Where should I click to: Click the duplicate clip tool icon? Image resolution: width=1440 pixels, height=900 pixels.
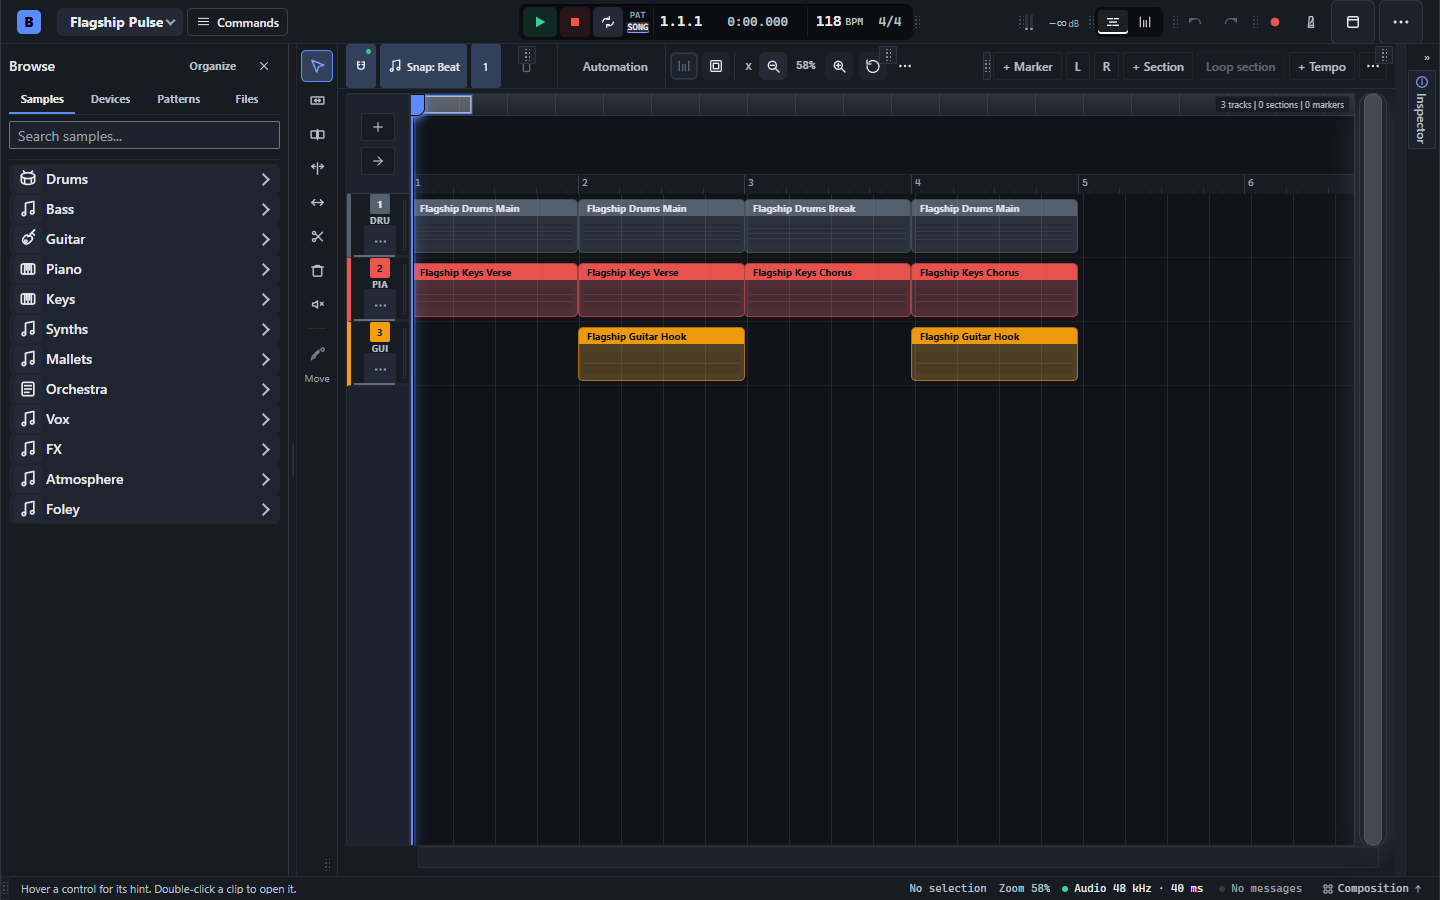coord(317,134)
